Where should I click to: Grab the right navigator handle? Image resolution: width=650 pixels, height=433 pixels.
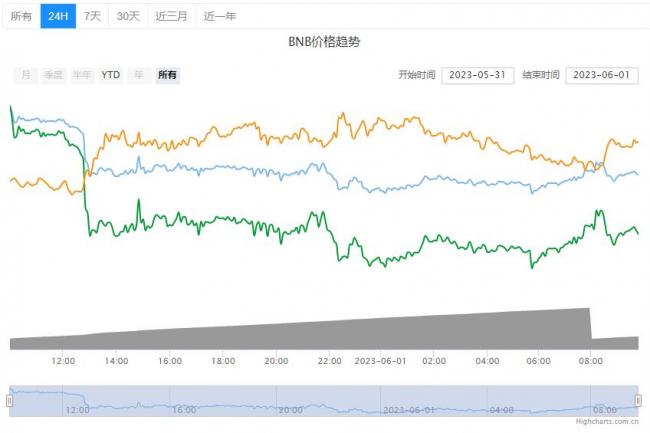[637, 400]
